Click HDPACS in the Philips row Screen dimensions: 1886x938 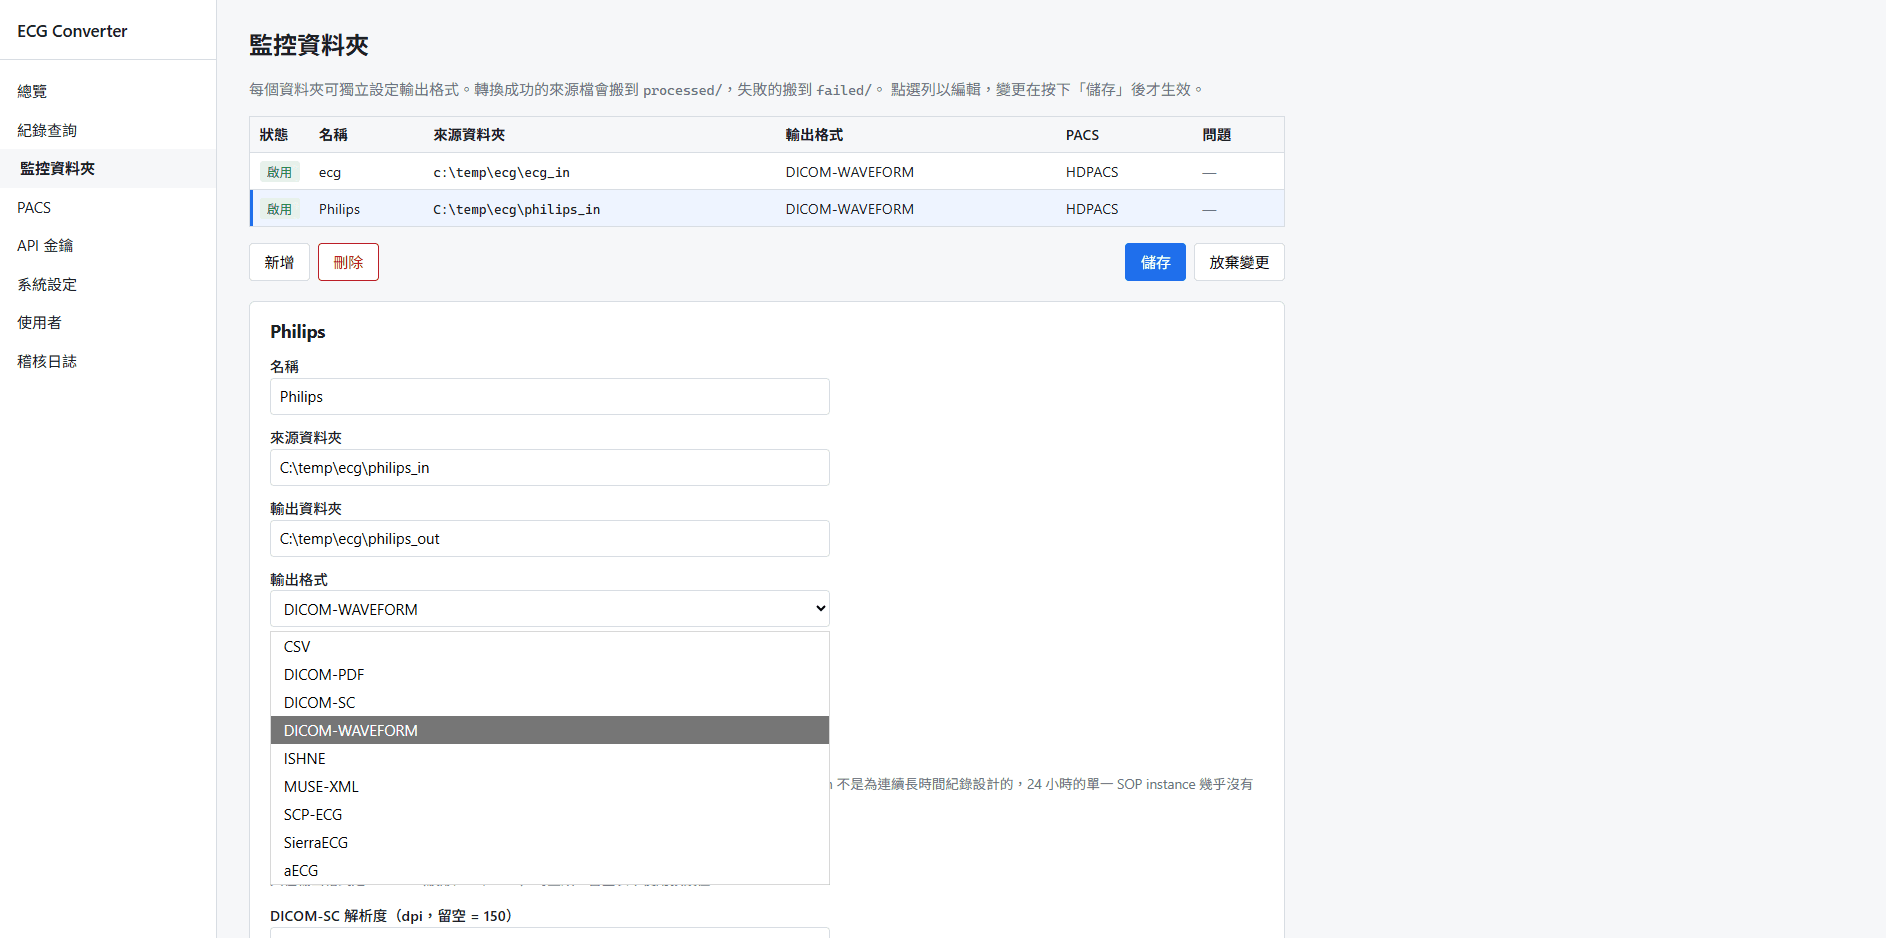[1092, 209]
